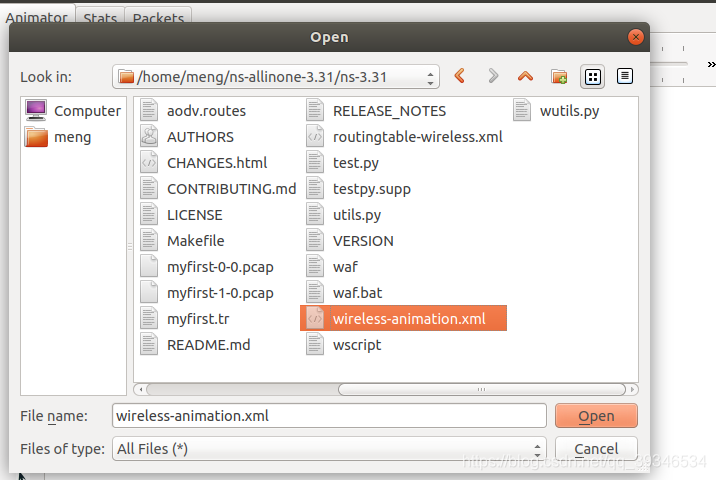
Task: Click the testpy.supp file icon
Action: pos(315,189)
